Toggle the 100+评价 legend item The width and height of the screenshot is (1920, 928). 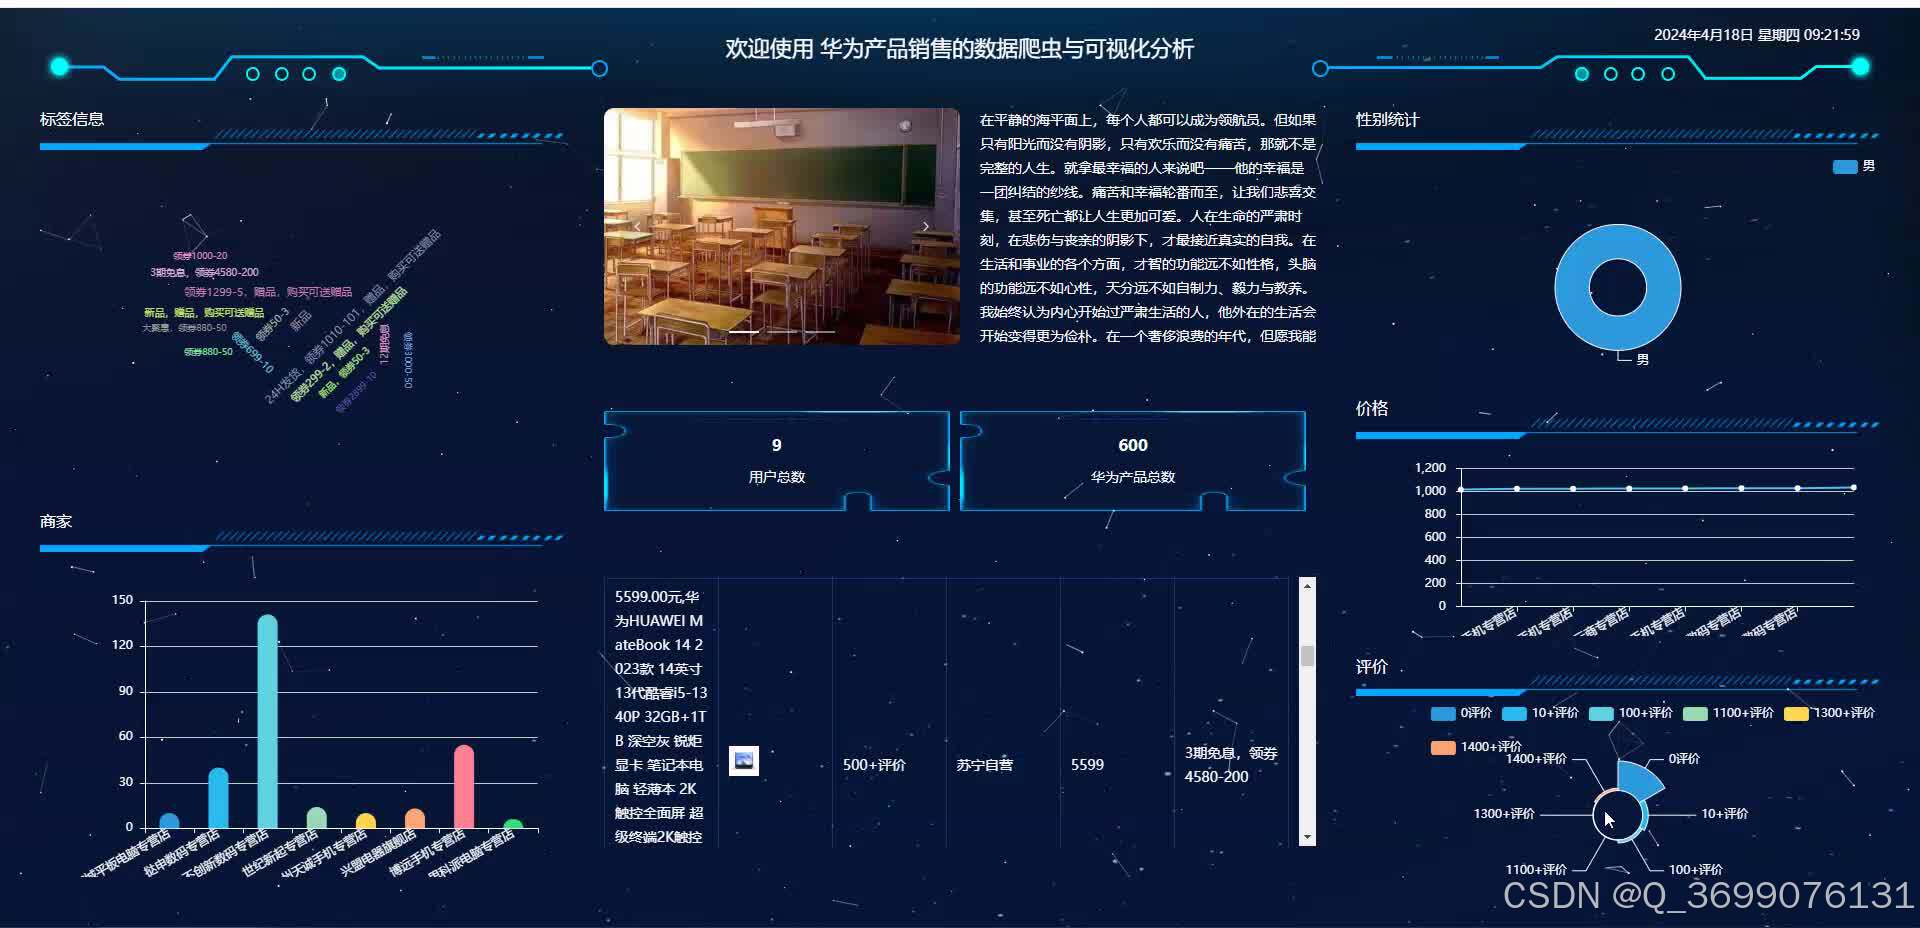point(1630,713)
